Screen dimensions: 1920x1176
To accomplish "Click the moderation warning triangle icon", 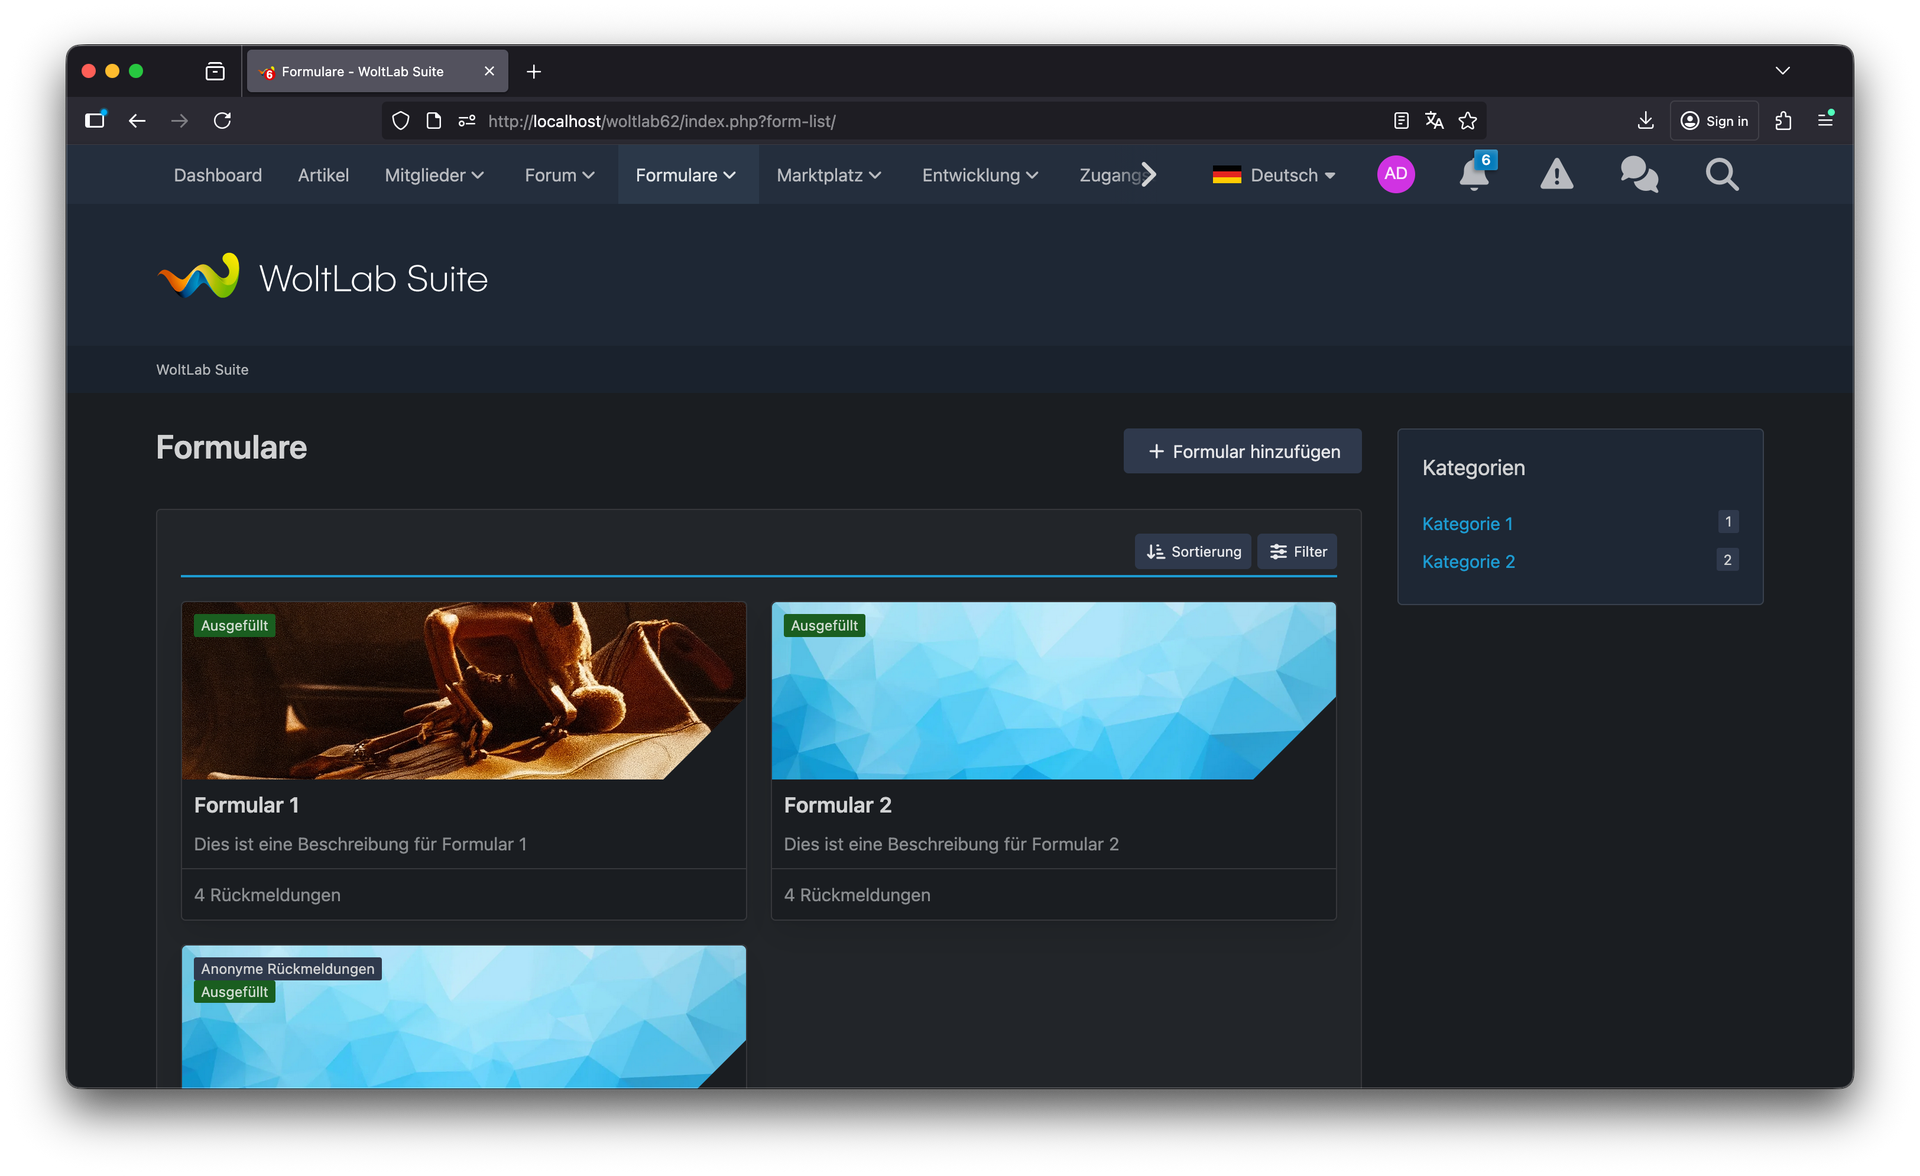I will (x=1556, y=175).
